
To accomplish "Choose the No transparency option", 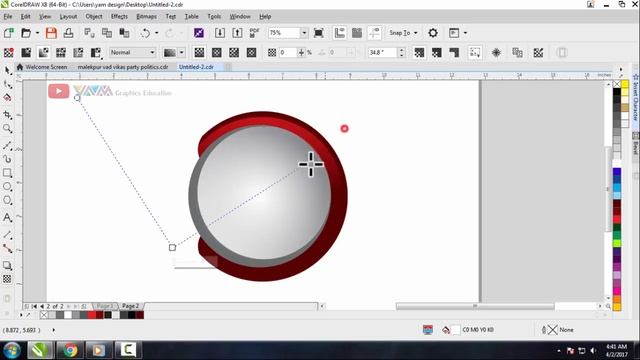I will [x=9, y=53].
